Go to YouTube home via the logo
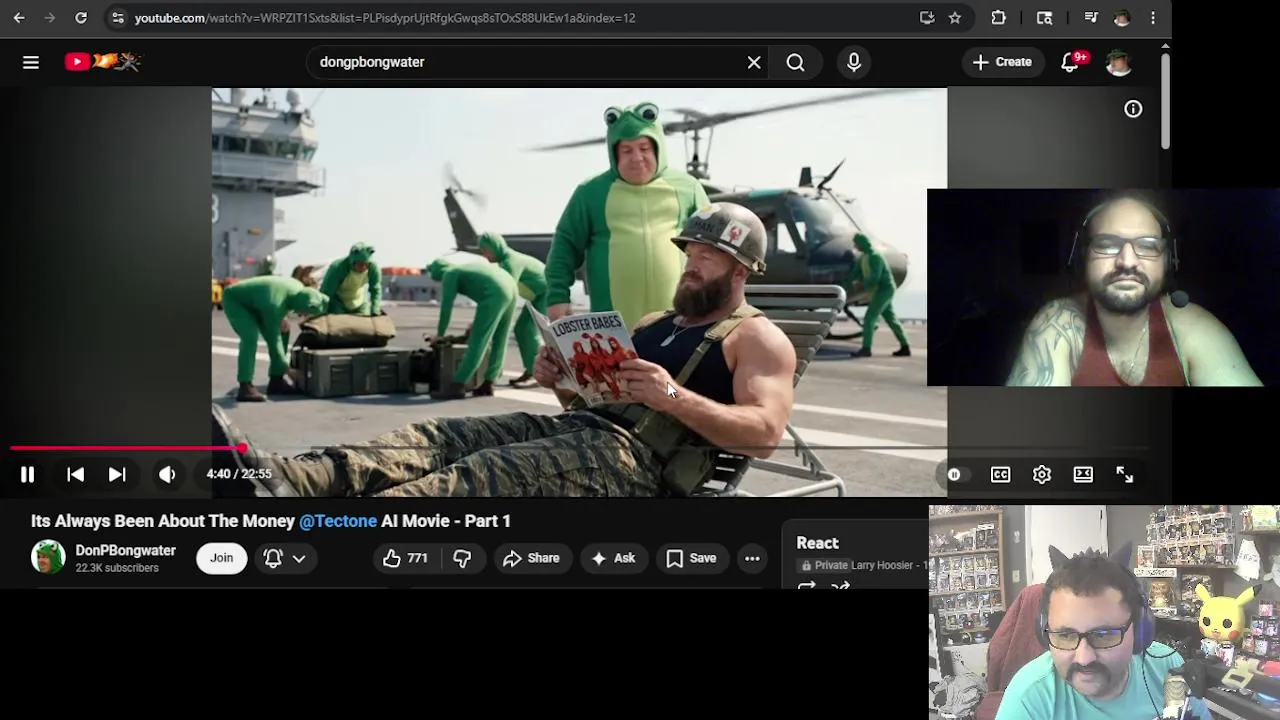The image size is (1280, 720). tap(103, 62)
